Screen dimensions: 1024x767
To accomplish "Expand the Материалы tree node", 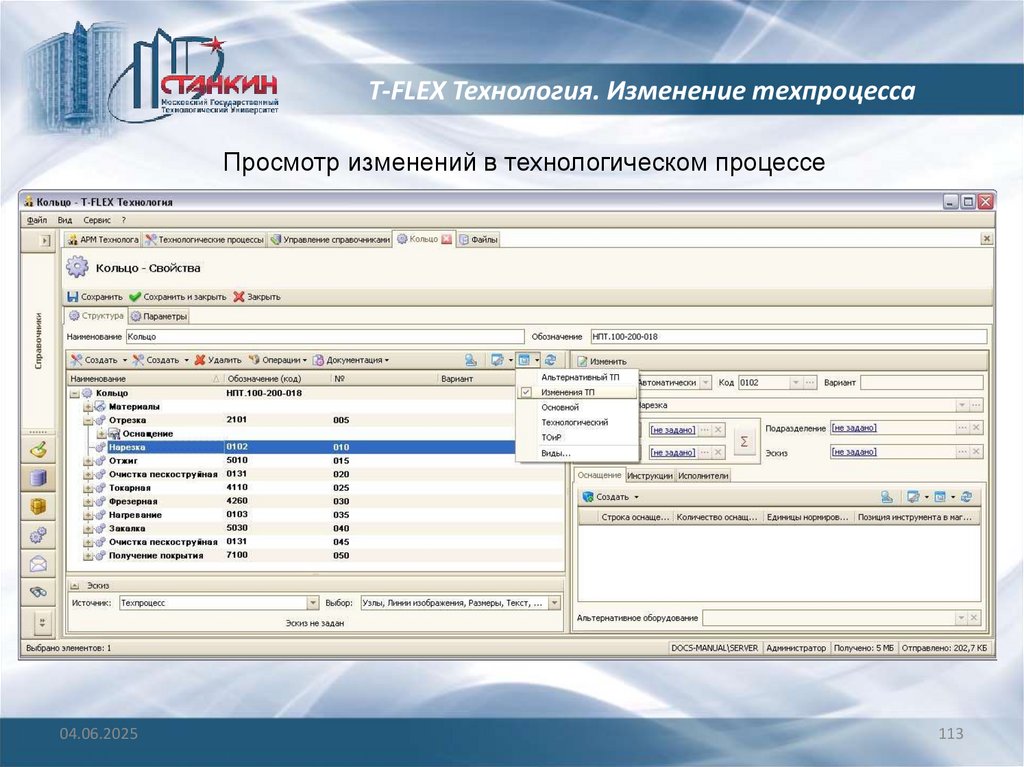I will point(88,407).
